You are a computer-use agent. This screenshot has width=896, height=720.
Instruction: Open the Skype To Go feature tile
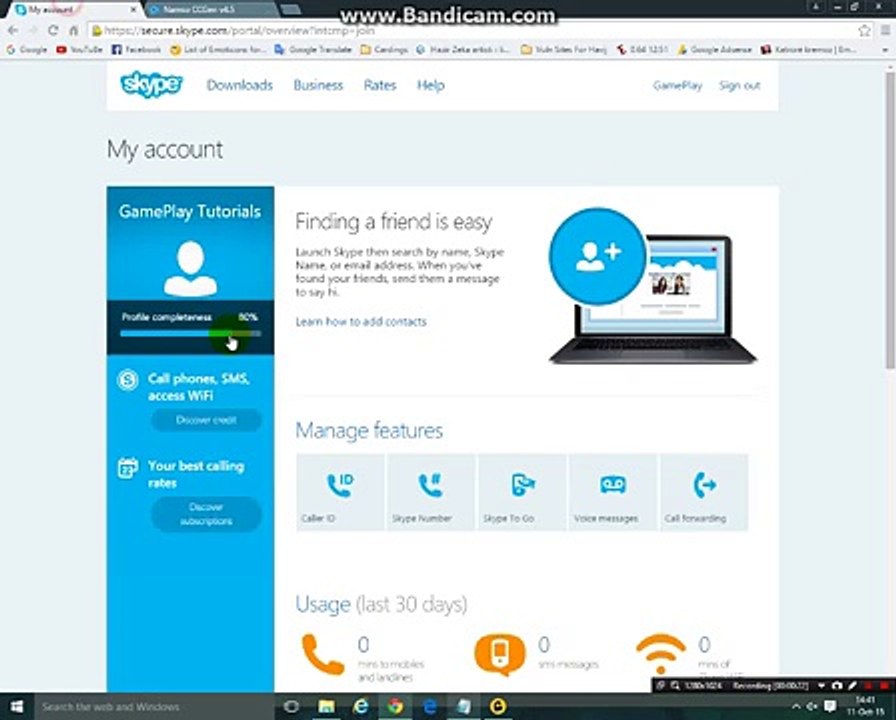coord(522,493)
